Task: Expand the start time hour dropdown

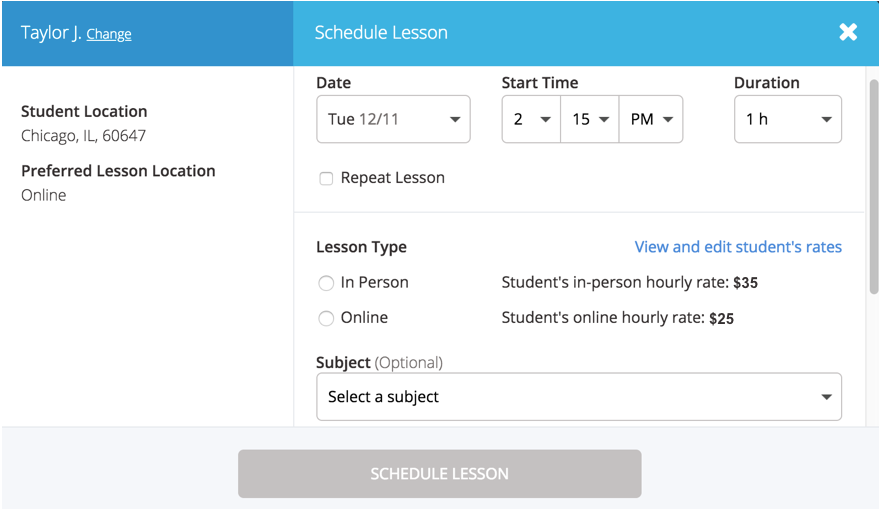Action: coord(531,120)
